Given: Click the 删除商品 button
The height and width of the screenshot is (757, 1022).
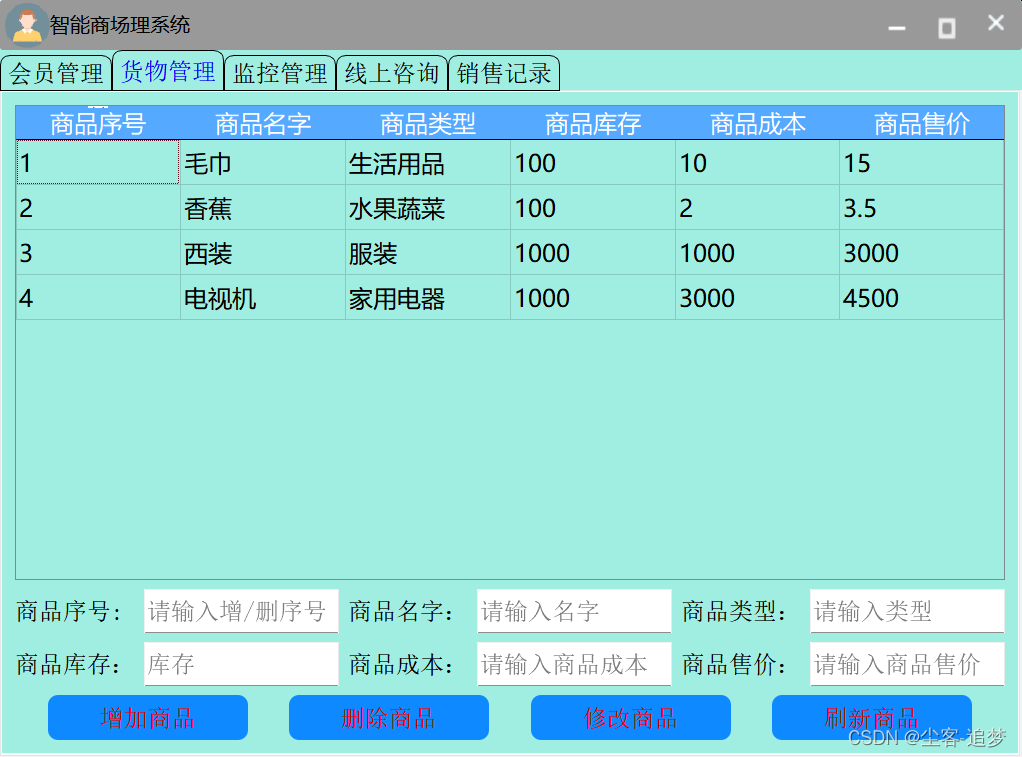Looking at the screenshot, I should 389,717.
